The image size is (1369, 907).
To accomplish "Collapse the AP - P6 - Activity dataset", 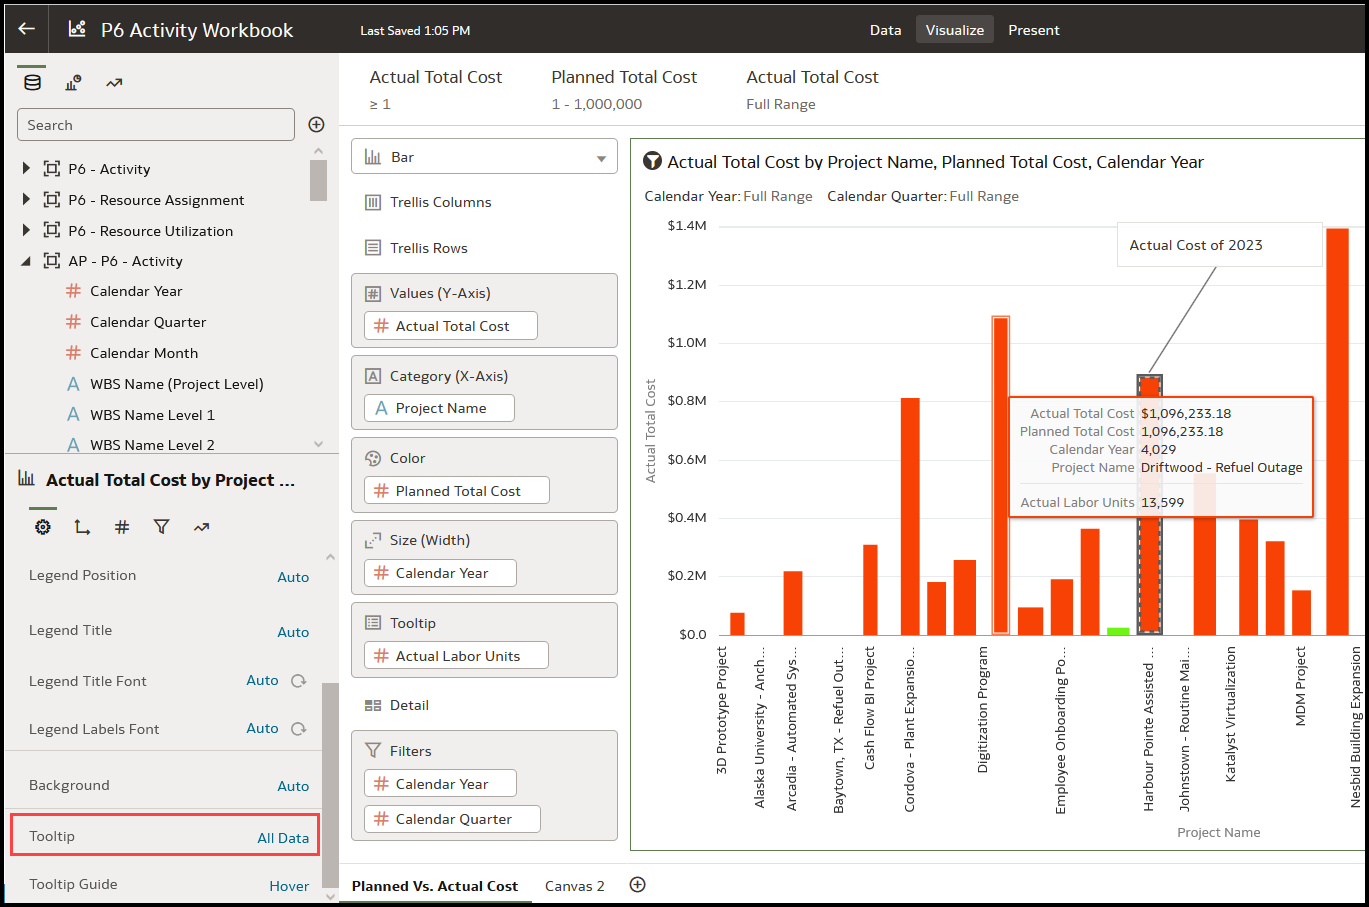I will click(26, 261).
